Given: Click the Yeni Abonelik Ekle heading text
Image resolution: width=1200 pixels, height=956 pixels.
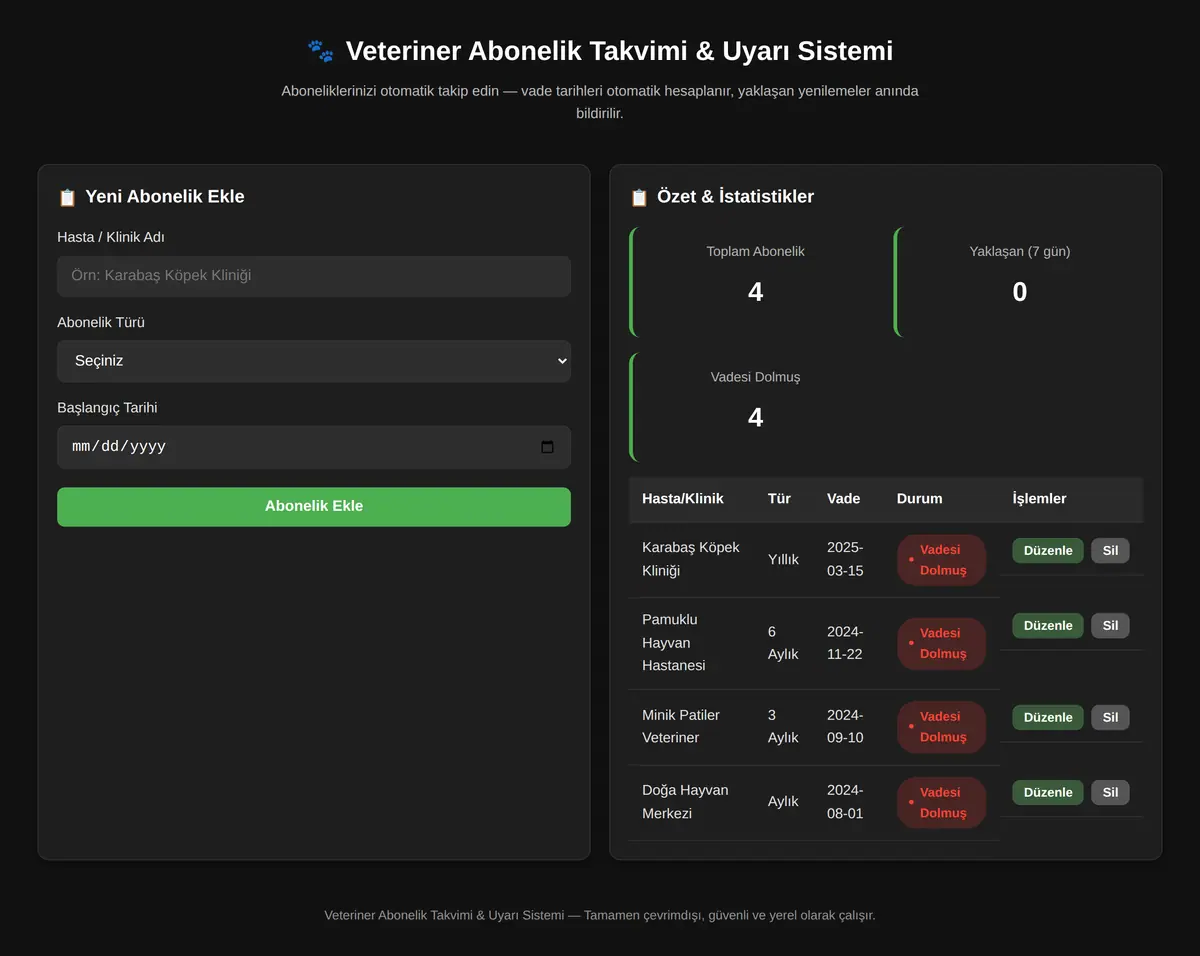Looking at the screenshot, I should 165,197.
